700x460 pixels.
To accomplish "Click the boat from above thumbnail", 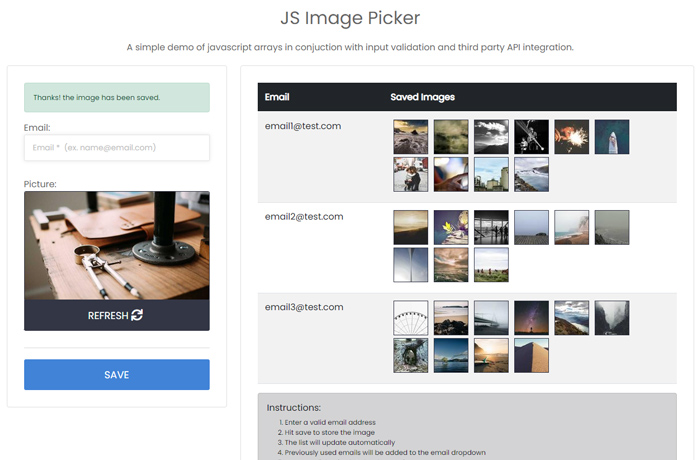I will pyautogui.click(x=611, y=137).
